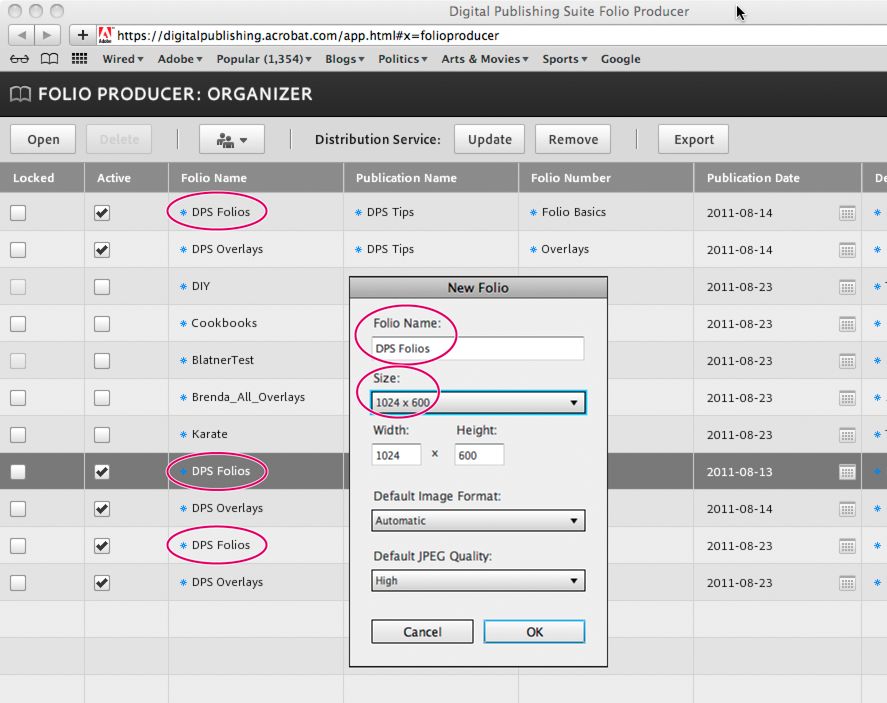This screenshot has width=887, height=703.
Task: Open calendar picker in Karate row
Action: tap(847, 435)
